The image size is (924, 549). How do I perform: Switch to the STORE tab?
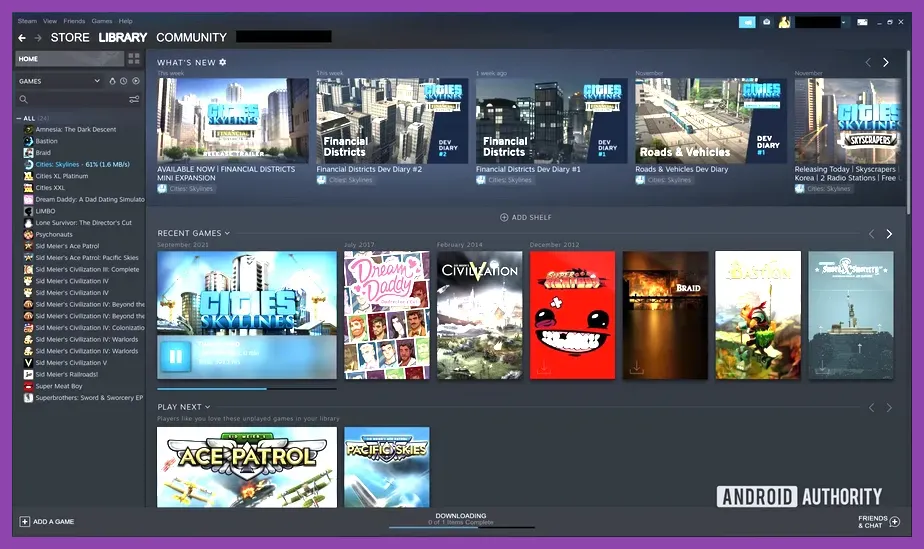click(70, 38)
